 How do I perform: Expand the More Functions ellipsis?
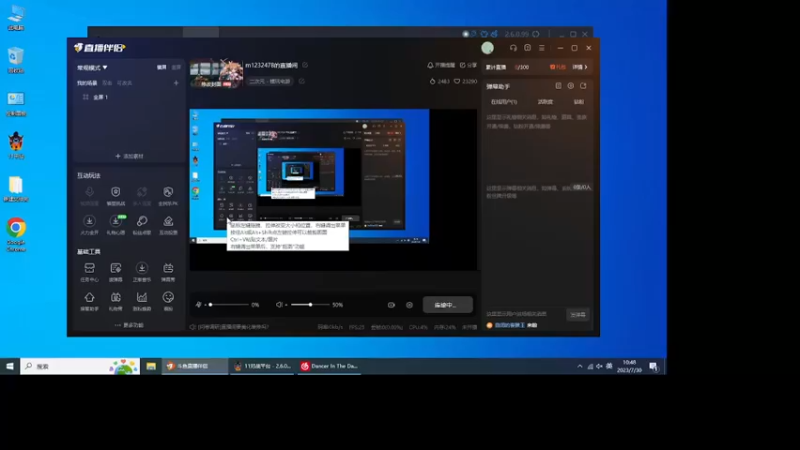pyautogui.click(x=129, y=325)
